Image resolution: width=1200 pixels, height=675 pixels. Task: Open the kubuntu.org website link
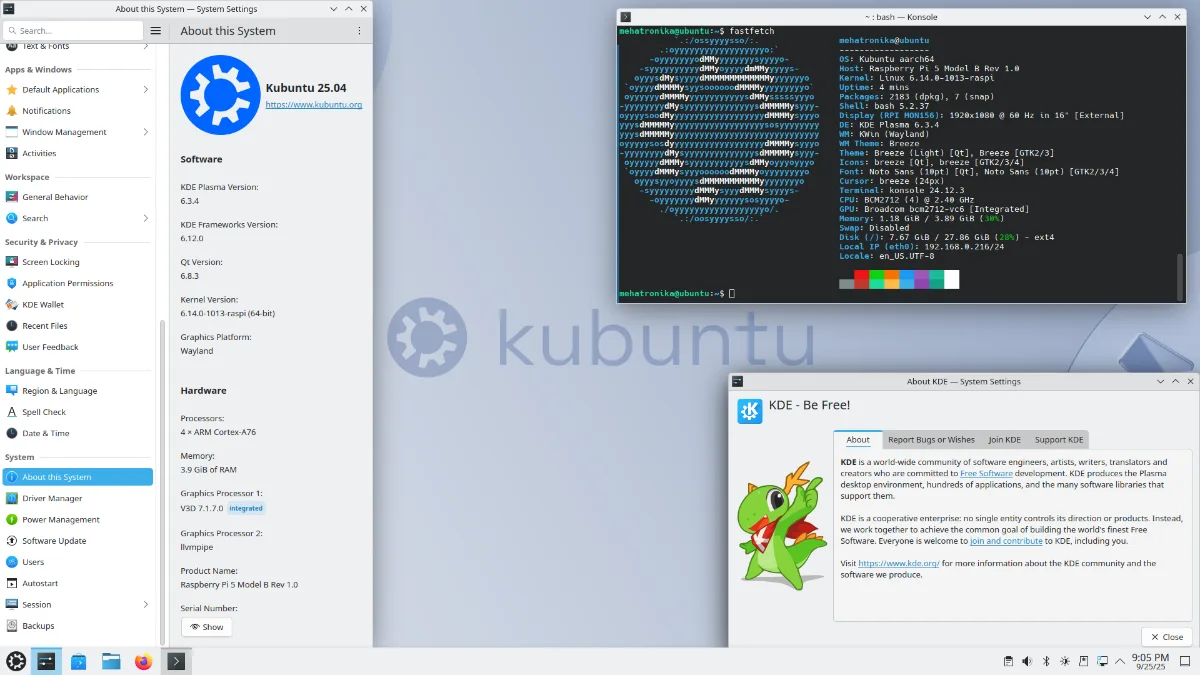[x=313, y=104]
